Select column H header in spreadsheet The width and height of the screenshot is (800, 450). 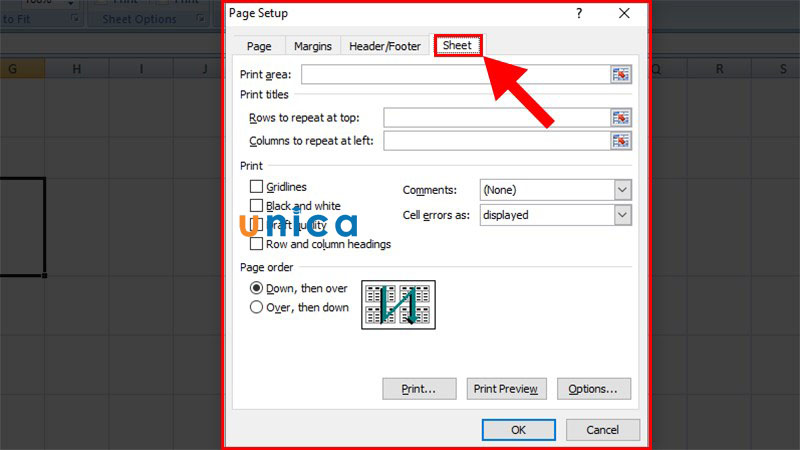point(77,68)
